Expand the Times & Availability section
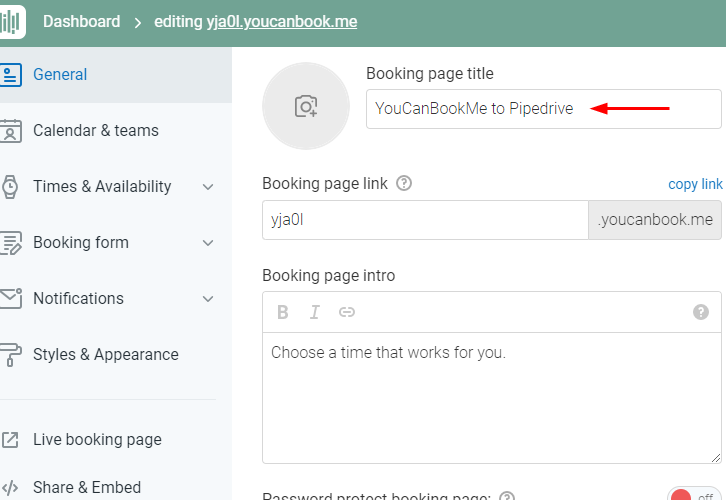The height and width of the screenshot is (500, 726). point(208,187)
